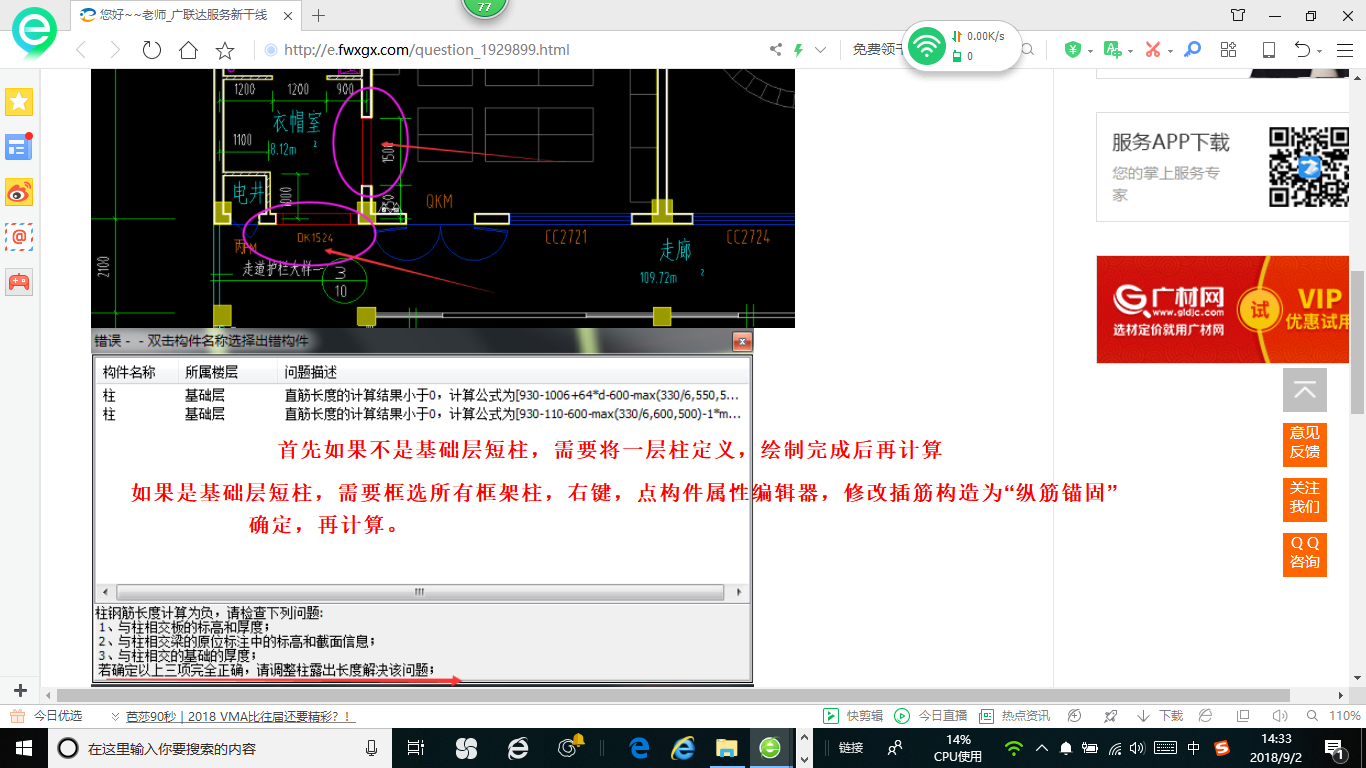
Task: Open the extensions grid icon
Action: tap(1229, 50)
